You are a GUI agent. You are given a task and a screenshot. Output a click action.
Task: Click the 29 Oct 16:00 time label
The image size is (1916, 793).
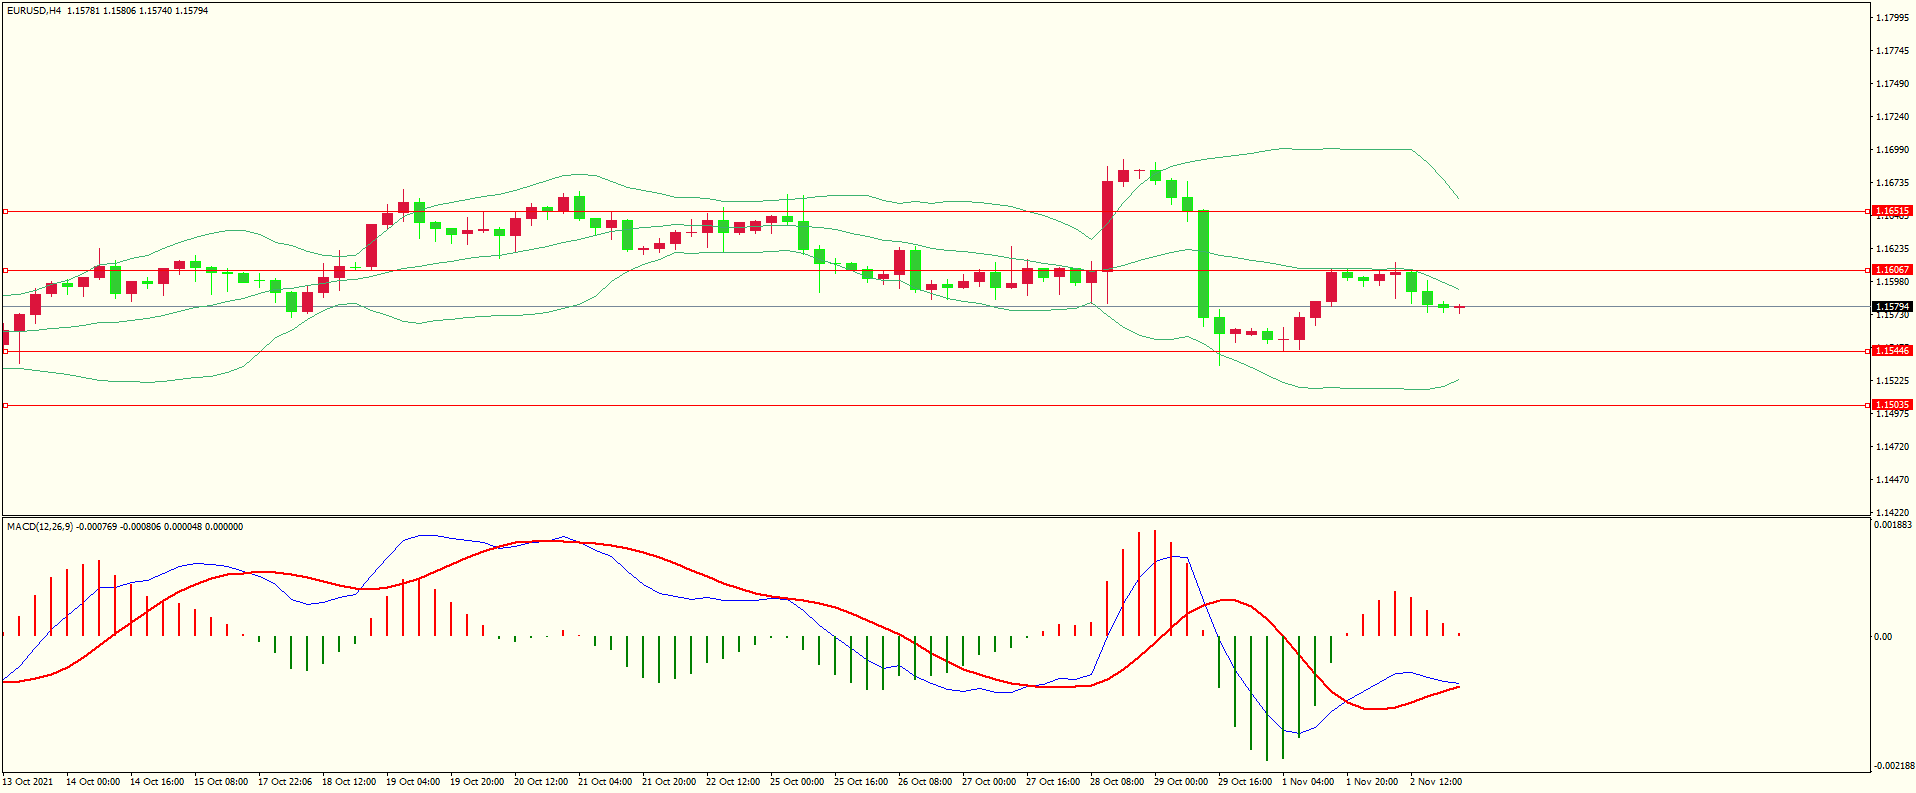[x=1245, y=782]
